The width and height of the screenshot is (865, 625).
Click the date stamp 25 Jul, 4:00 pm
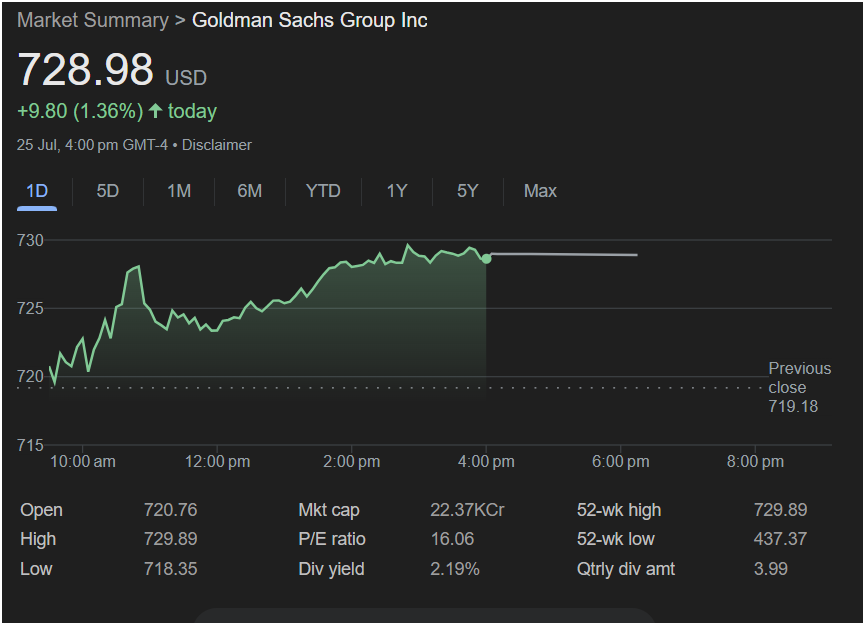point(67,145)
